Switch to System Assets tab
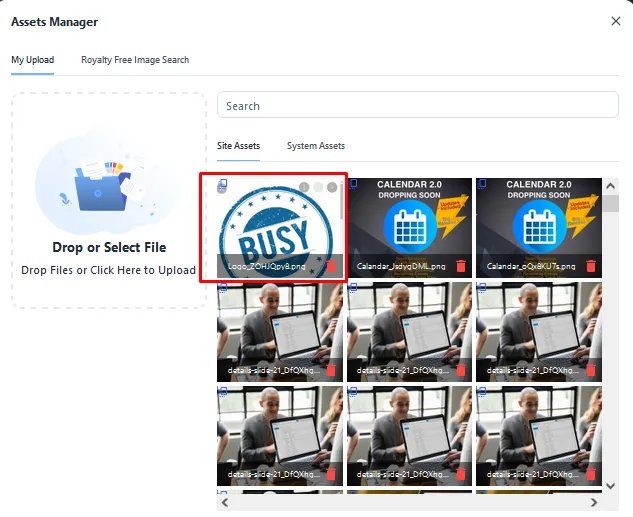Screen dimensions: 633x517 click(316, 146)
